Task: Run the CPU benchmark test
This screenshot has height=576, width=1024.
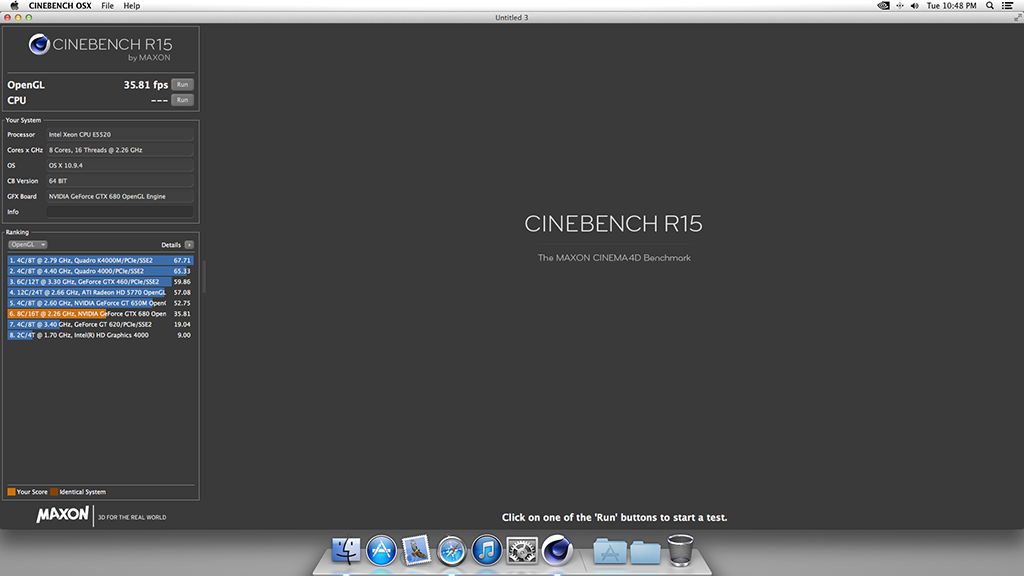Action: point(182,100)
